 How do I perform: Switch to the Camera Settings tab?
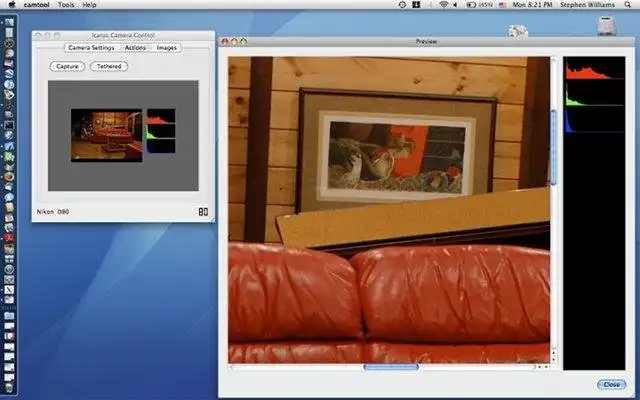pyautogui.click(x=91, y=48)
